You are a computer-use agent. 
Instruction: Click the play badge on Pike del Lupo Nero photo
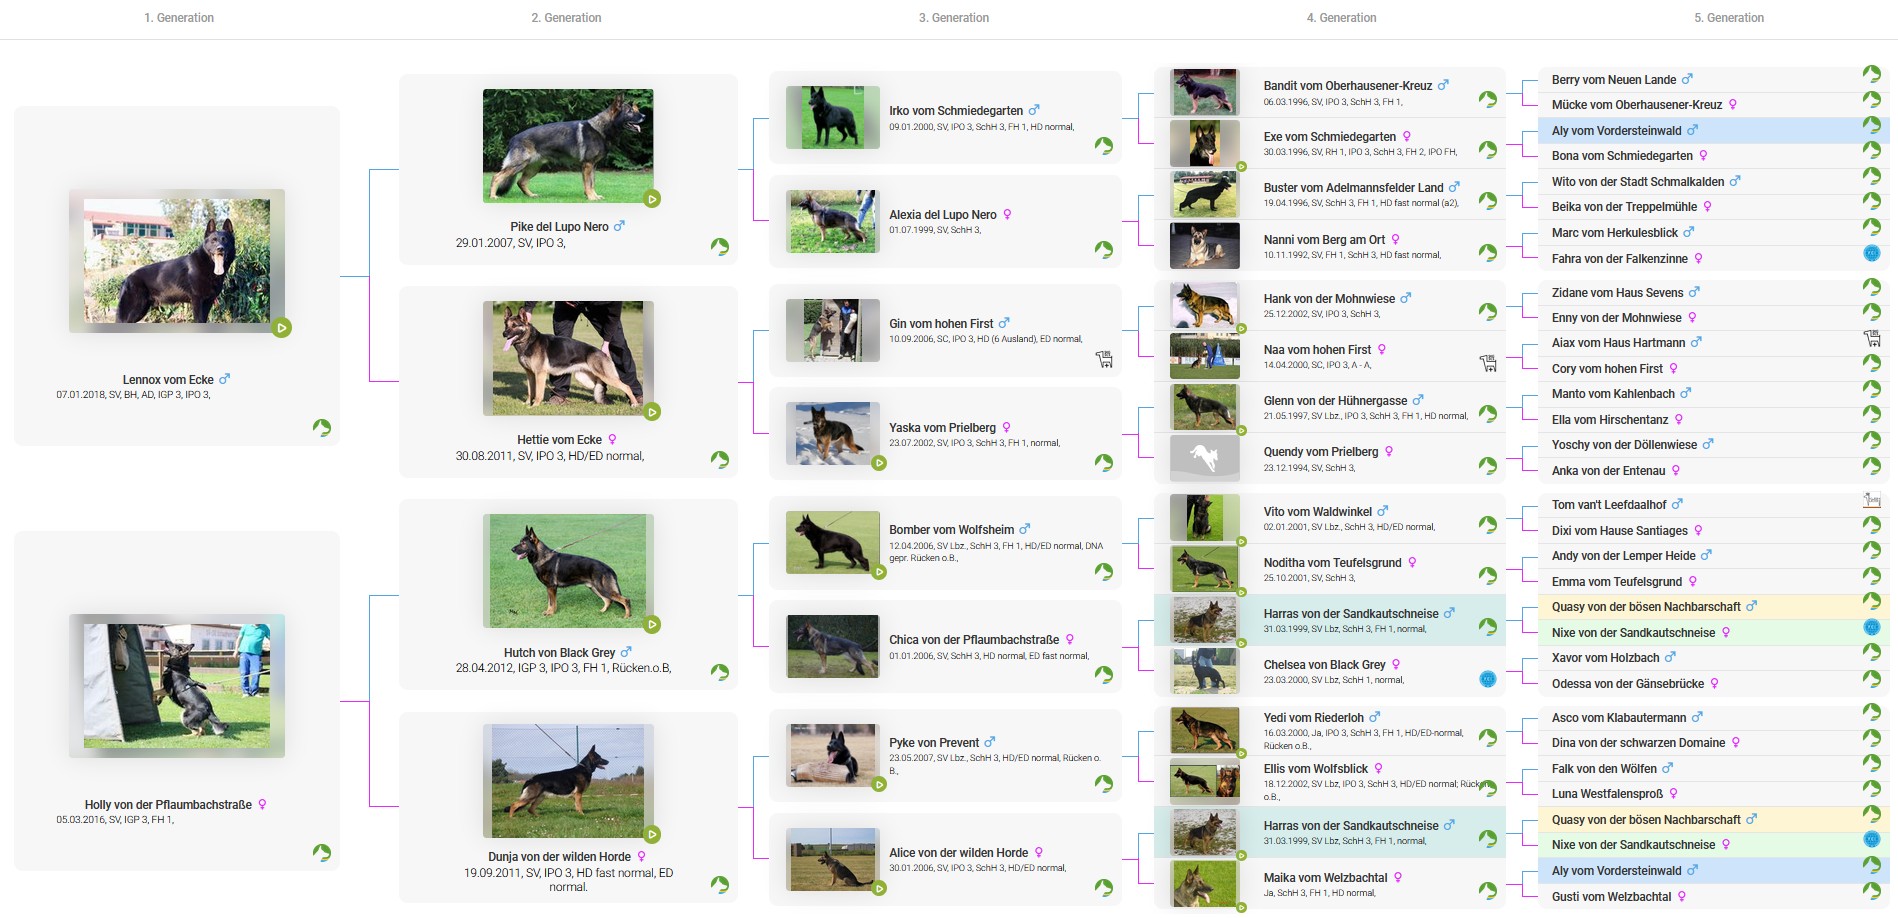pyautogui.click(x=652, y=199)
